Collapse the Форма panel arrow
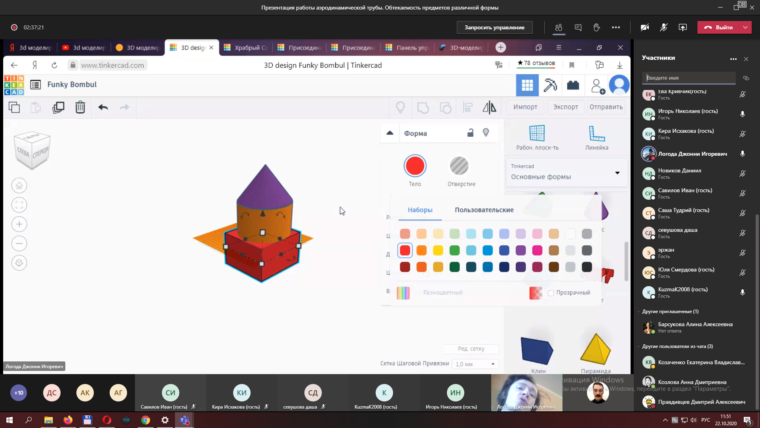 pos(391,133)
